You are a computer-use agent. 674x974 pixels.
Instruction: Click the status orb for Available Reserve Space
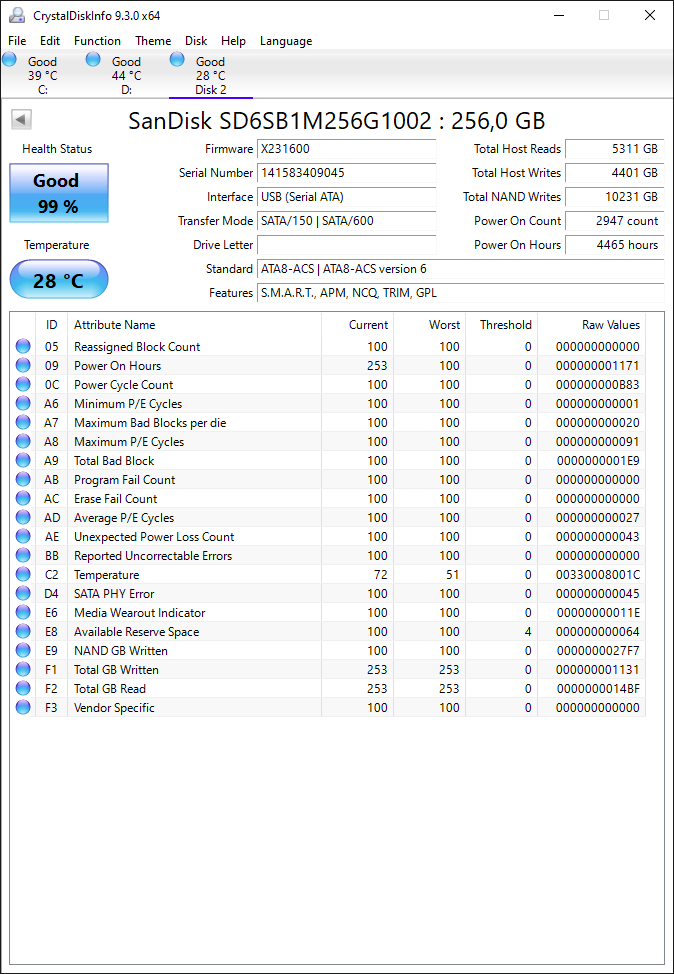coord(23,631)
